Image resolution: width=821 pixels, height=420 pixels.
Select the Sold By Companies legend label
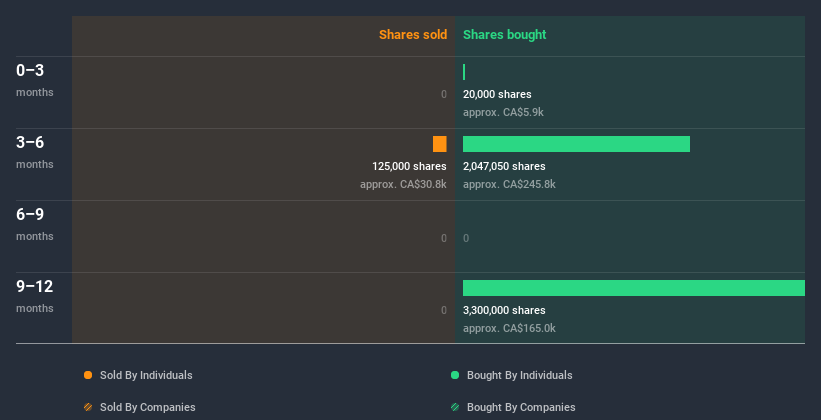click(148, 407)
